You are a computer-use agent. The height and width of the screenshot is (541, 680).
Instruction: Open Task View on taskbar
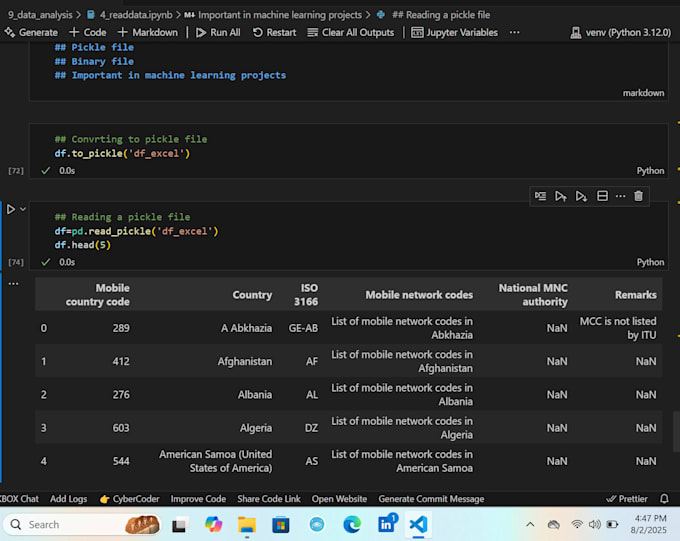[x=179, y=525]
